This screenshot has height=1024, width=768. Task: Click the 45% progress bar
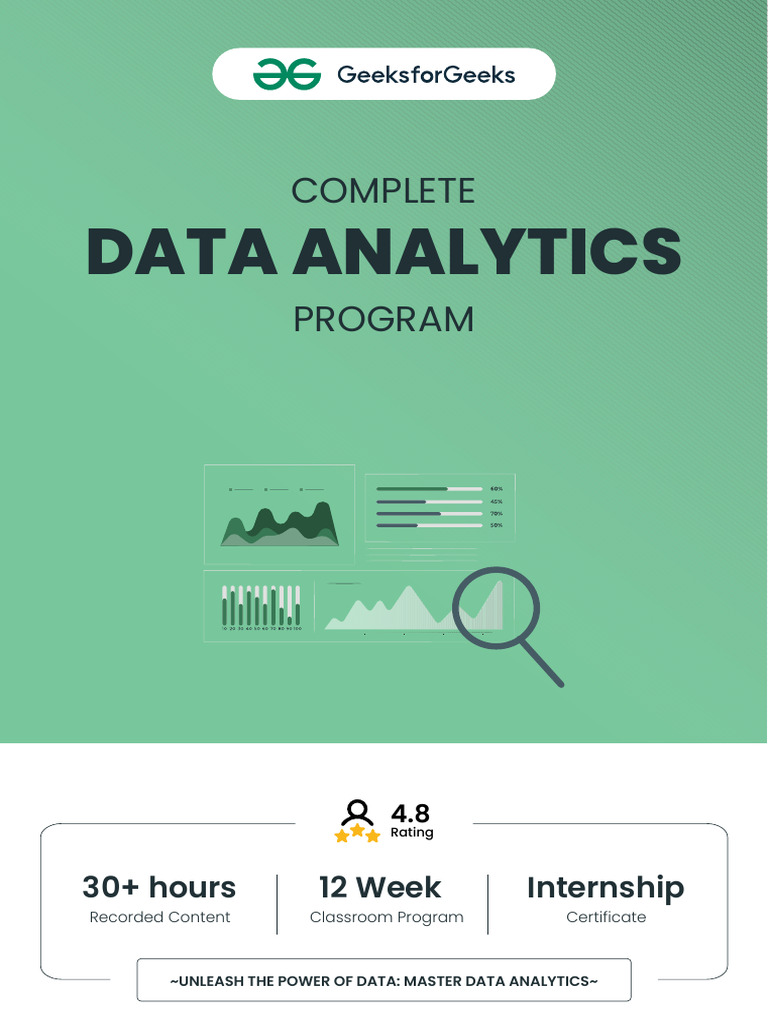pyautogui.click(x=429, y=502)
